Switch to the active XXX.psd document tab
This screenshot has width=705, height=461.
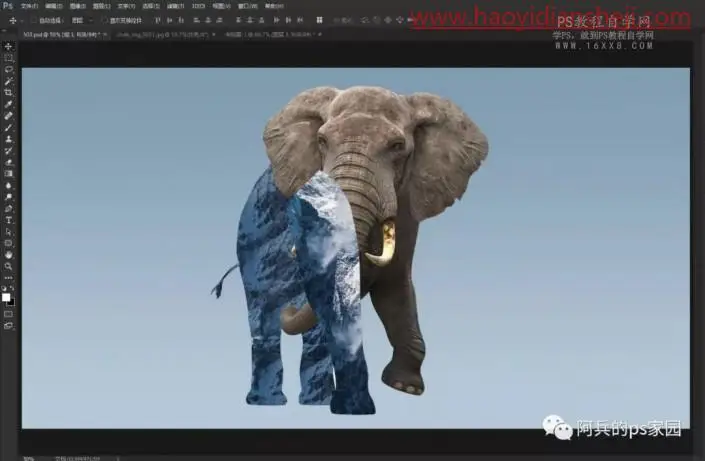tap(62, 34)
